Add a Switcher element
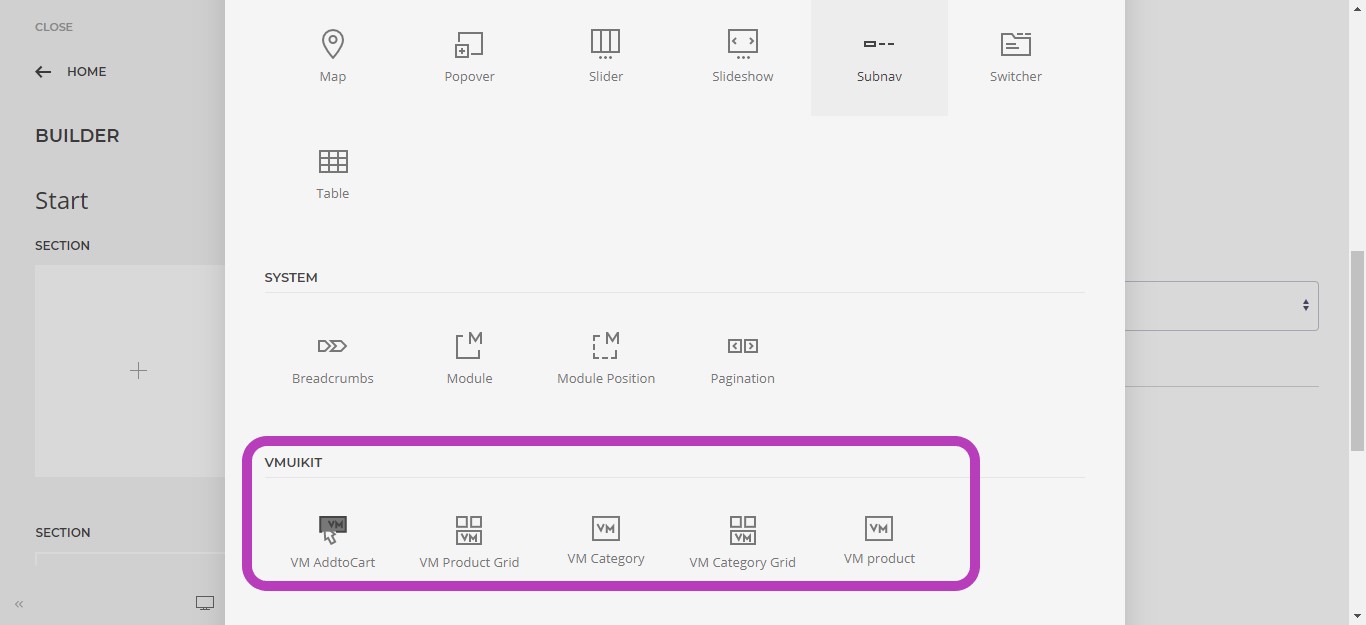1366x625 pixels. pos(1016,57)
